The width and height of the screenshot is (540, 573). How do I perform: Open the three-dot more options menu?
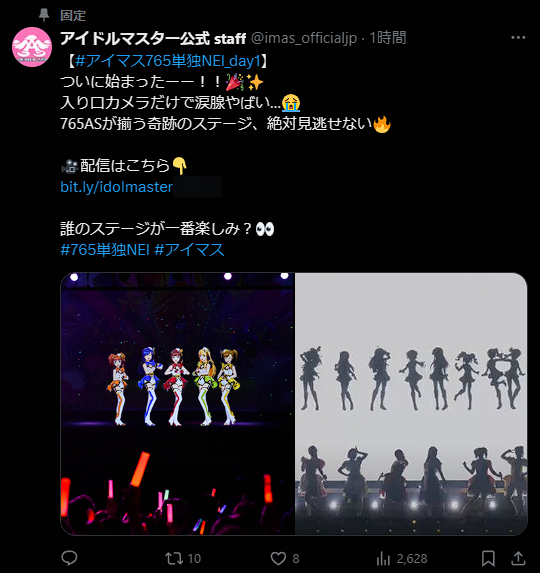(x=518, y=38)
